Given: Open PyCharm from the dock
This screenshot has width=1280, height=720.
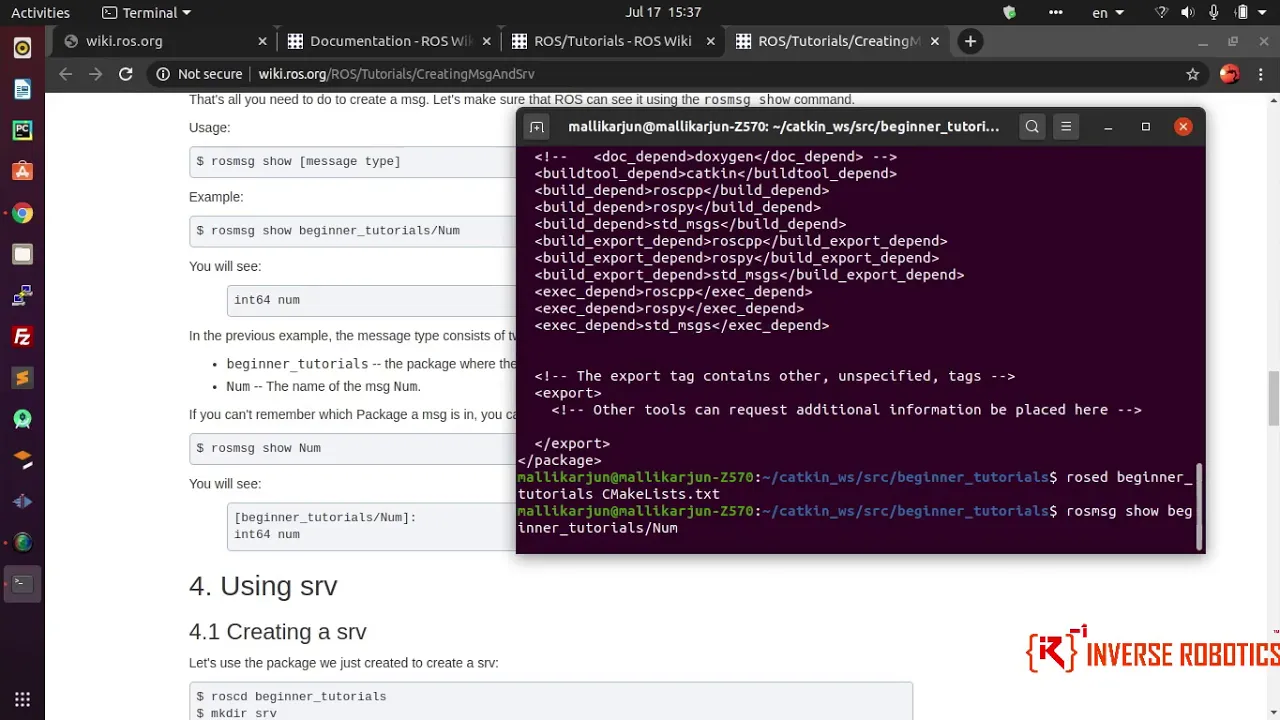Looking at the screenshot, I should point(22,130).
